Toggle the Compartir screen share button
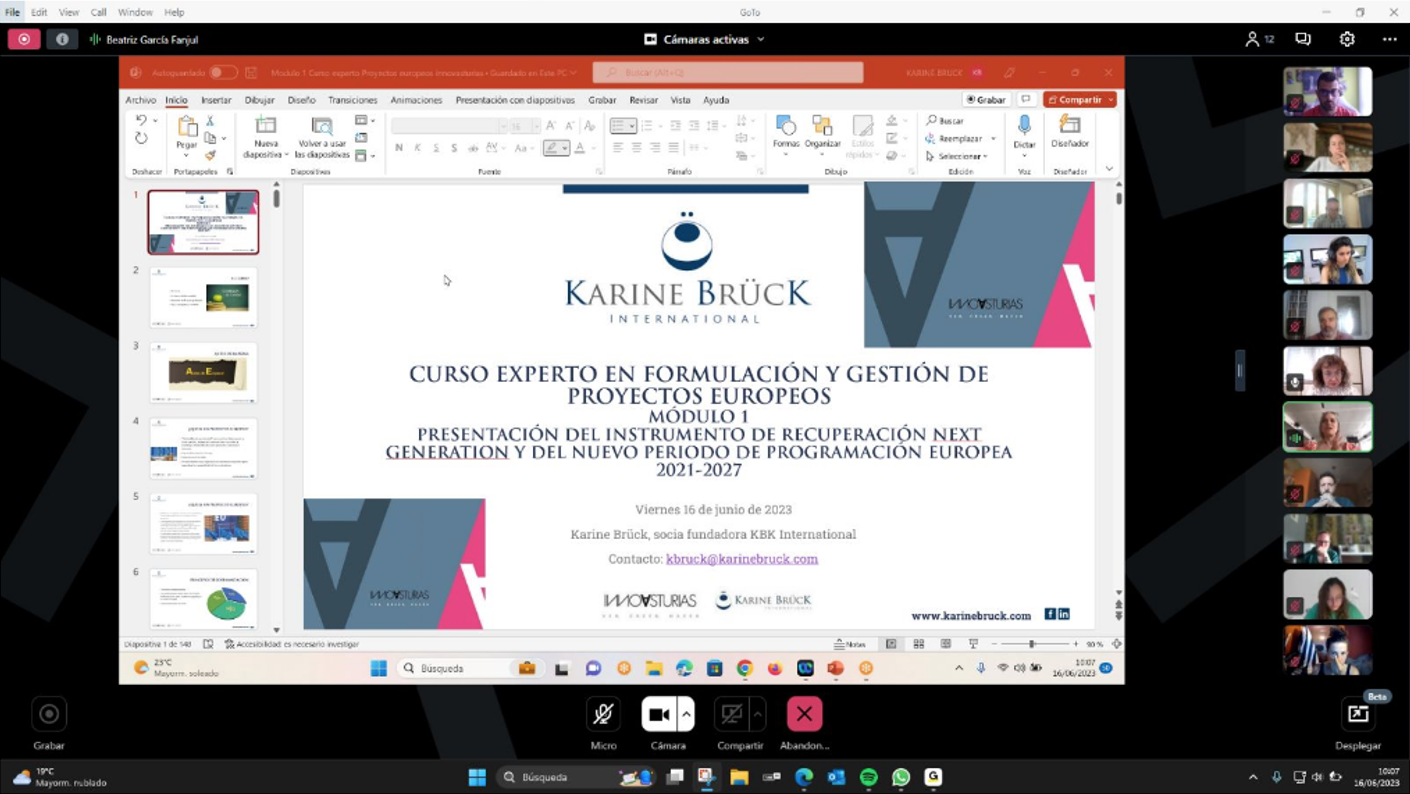Image resolution: width=1410 pixels, height=794 pixels. 732,714
